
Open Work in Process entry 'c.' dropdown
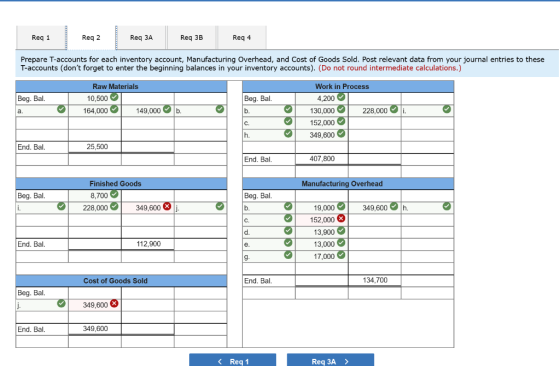click(269, 122)
